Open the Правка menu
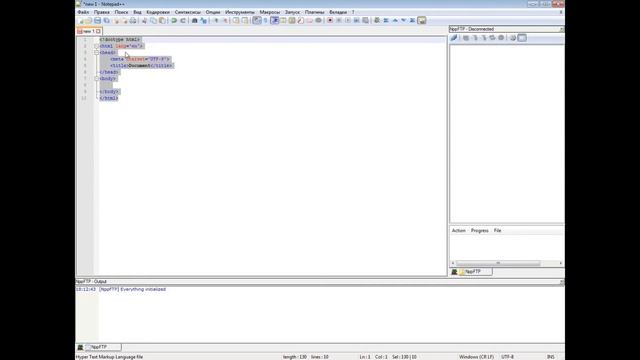Viewport: 640px width, 360px height. (102, 12)
